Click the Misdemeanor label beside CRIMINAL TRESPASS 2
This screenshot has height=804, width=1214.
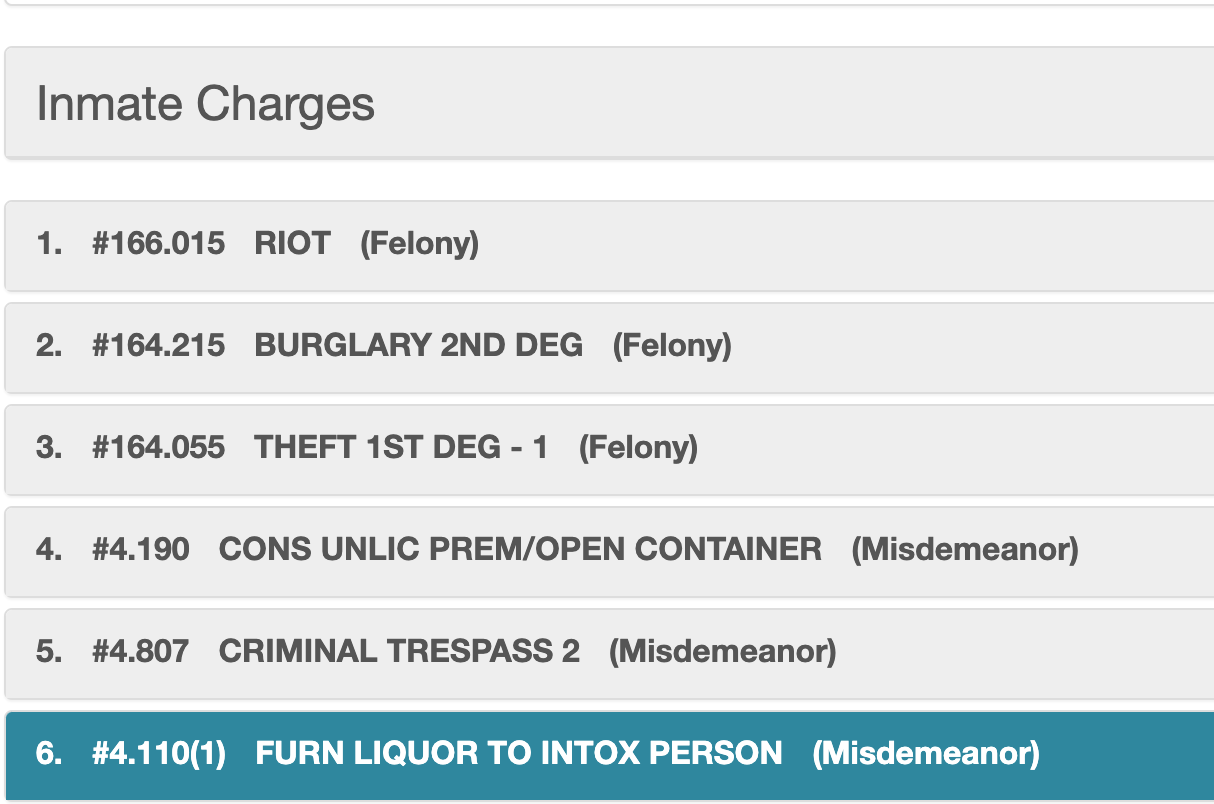(723, 652)
